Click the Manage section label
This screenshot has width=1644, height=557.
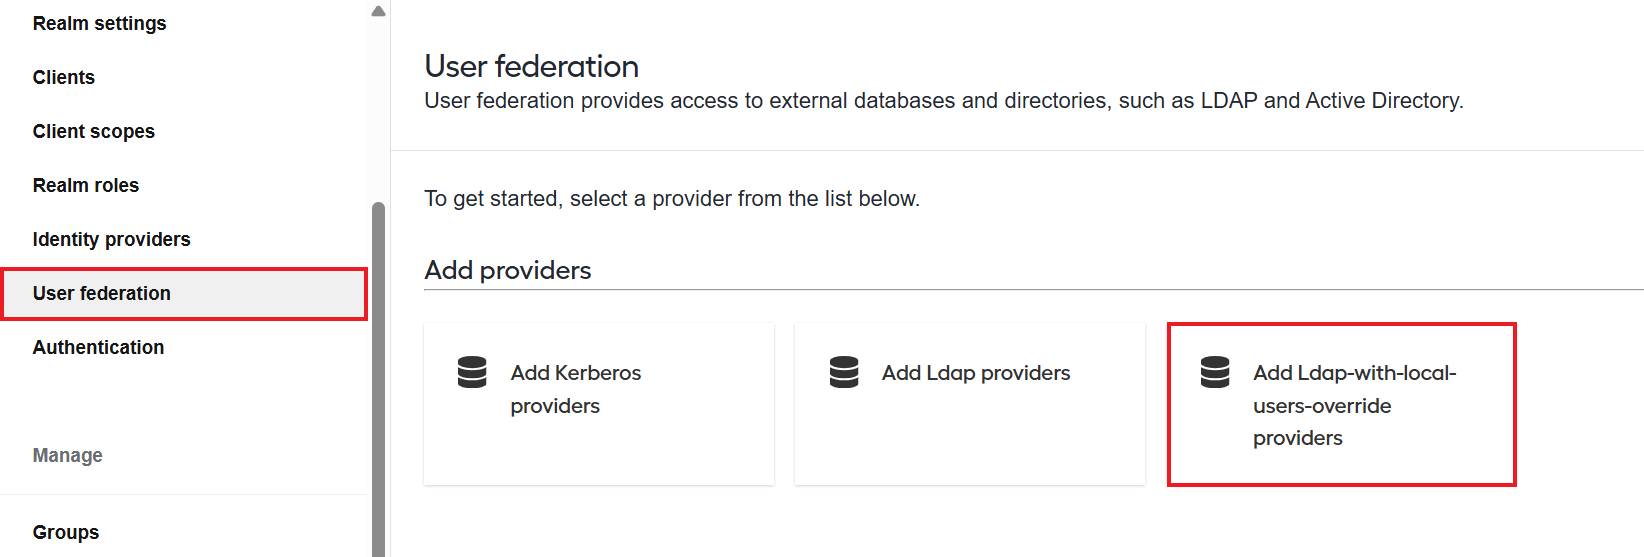pos(68,455)
